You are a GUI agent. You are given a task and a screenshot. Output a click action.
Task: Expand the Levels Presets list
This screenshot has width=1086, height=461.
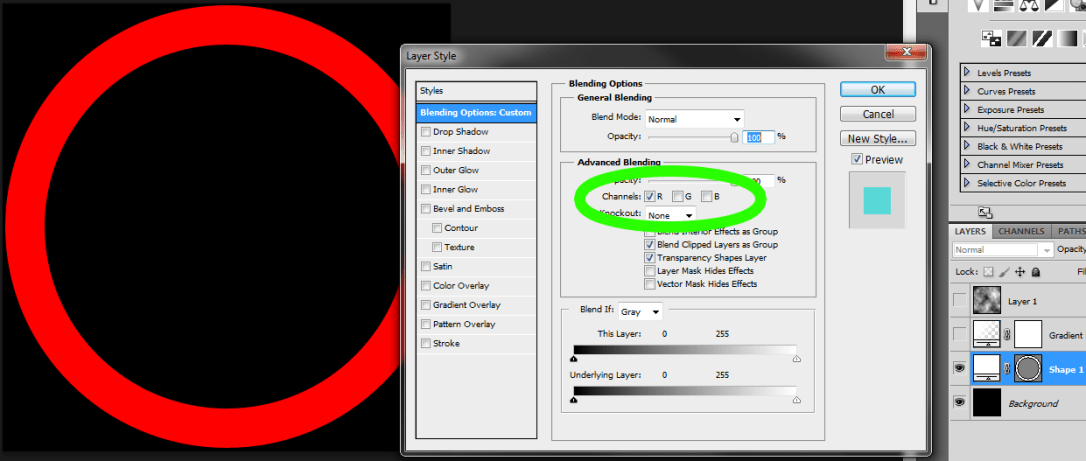pyautogui.click(x=967, y=73)
